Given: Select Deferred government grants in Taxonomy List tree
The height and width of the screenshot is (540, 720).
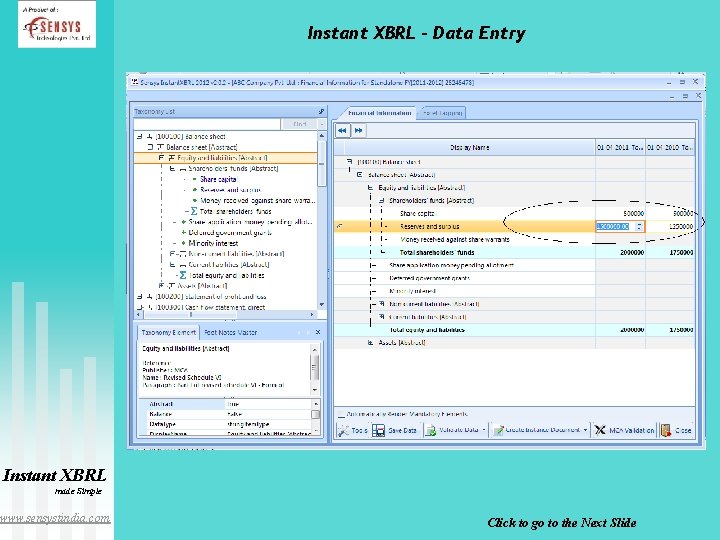Looking at the screenshot, I should coord(230,232).
